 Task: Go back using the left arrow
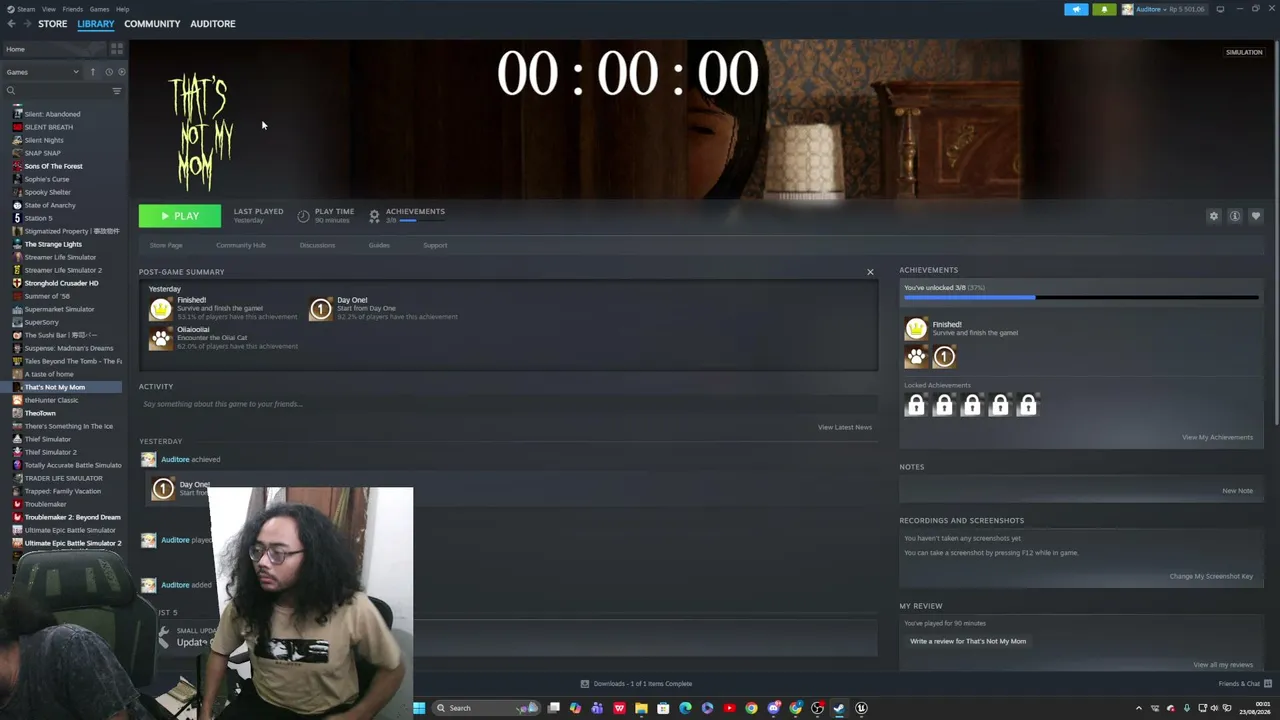[x=11, y=24]
